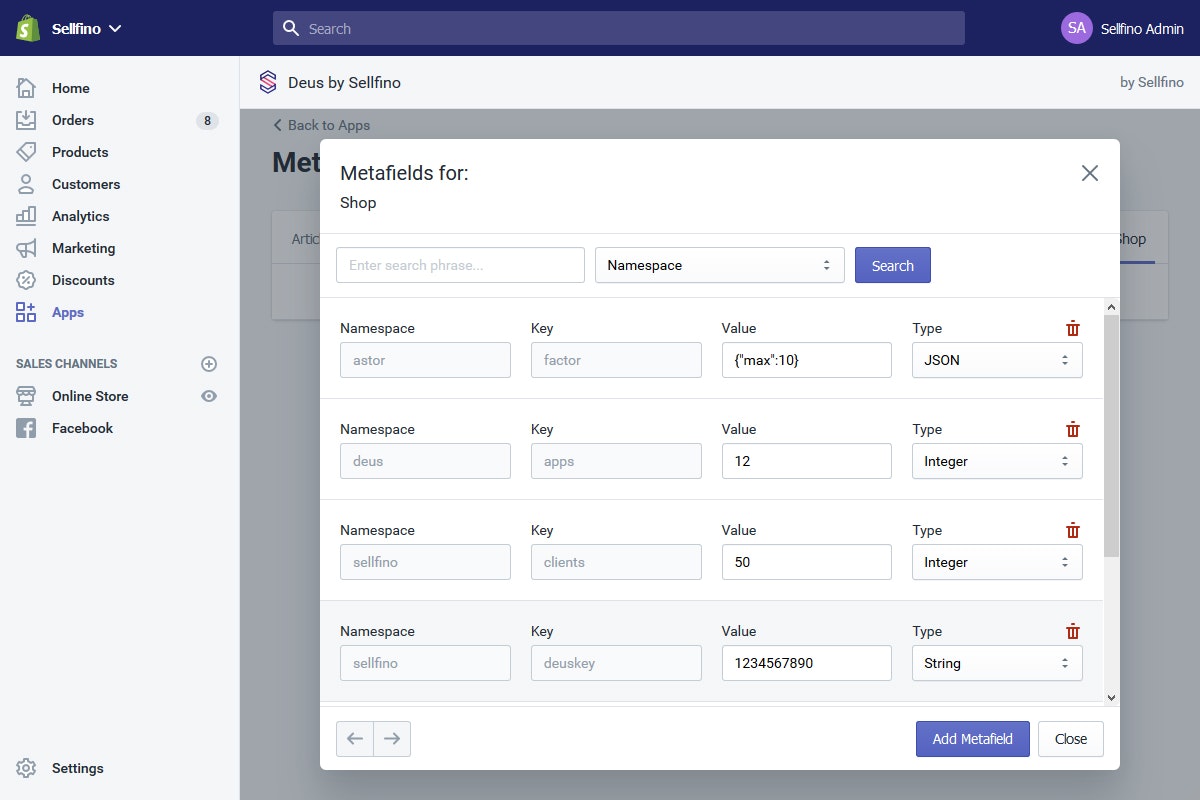Click the "by Sellfino" header text

pyautogui.click(x=1152, y=82)
